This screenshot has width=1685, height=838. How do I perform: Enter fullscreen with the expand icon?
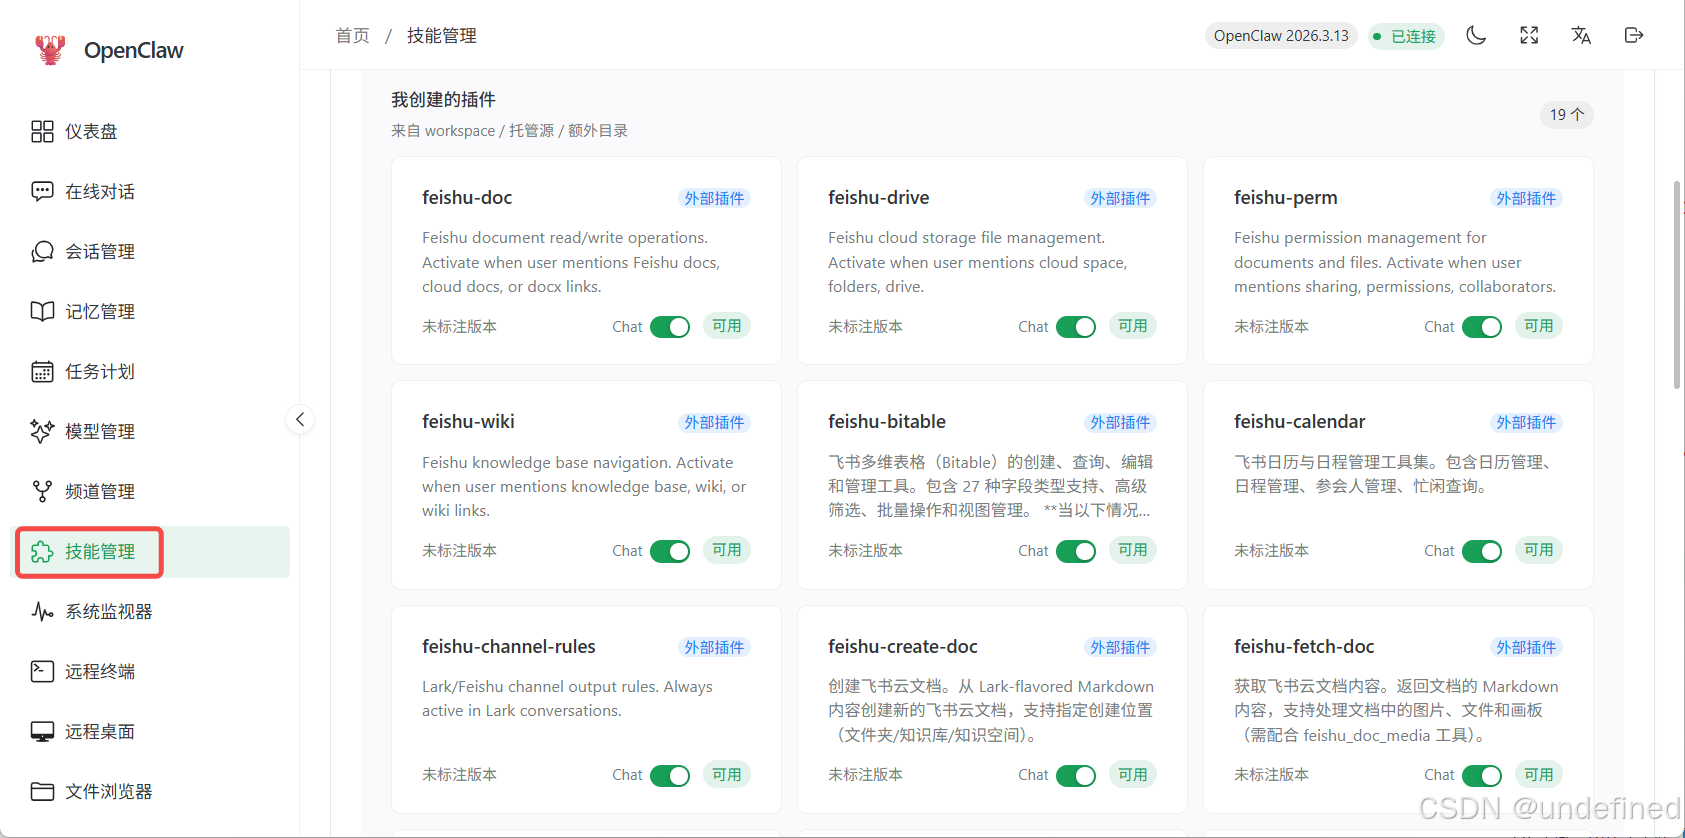click(1529, 36)
